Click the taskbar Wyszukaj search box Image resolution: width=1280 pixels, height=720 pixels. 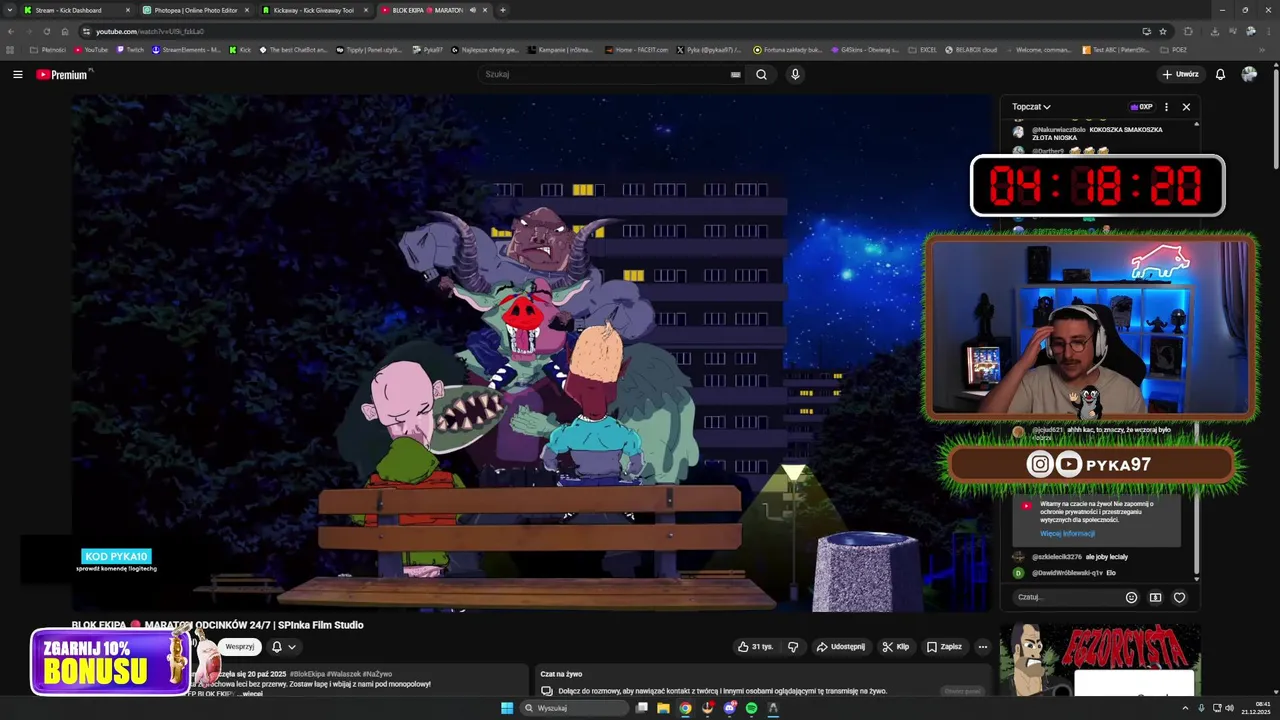coord(574,708)
